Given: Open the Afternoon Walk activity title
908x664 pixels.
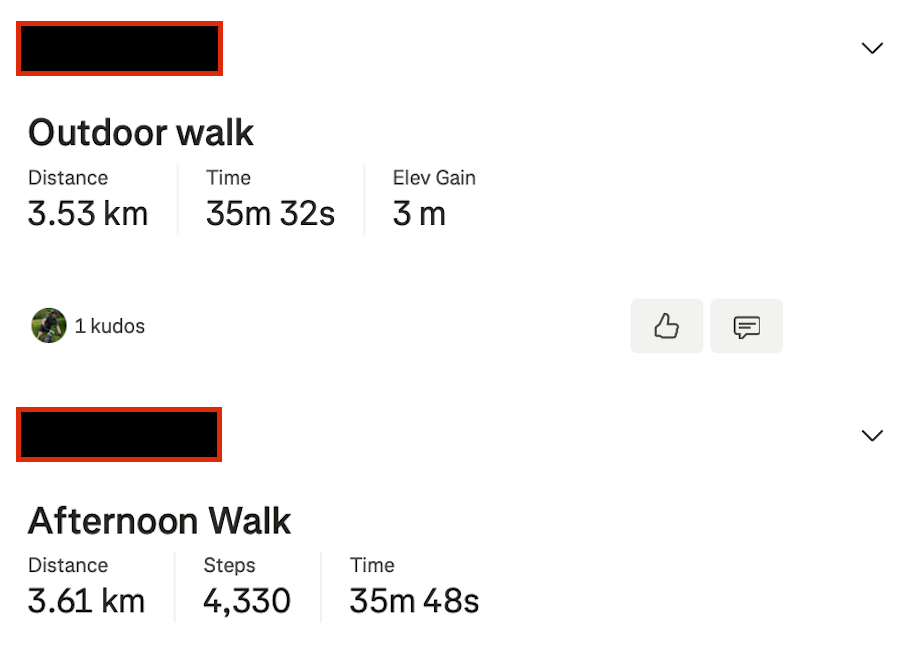Looking at the screenshot, I should [x=159, y=520].
